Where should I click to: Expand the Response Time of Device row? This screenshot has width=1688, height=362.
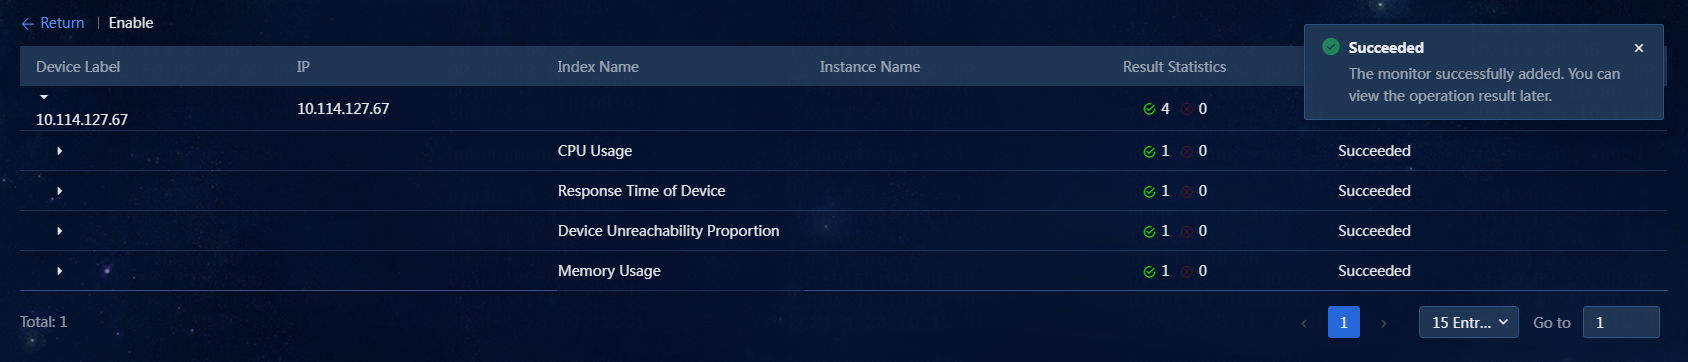coord(59,191)
